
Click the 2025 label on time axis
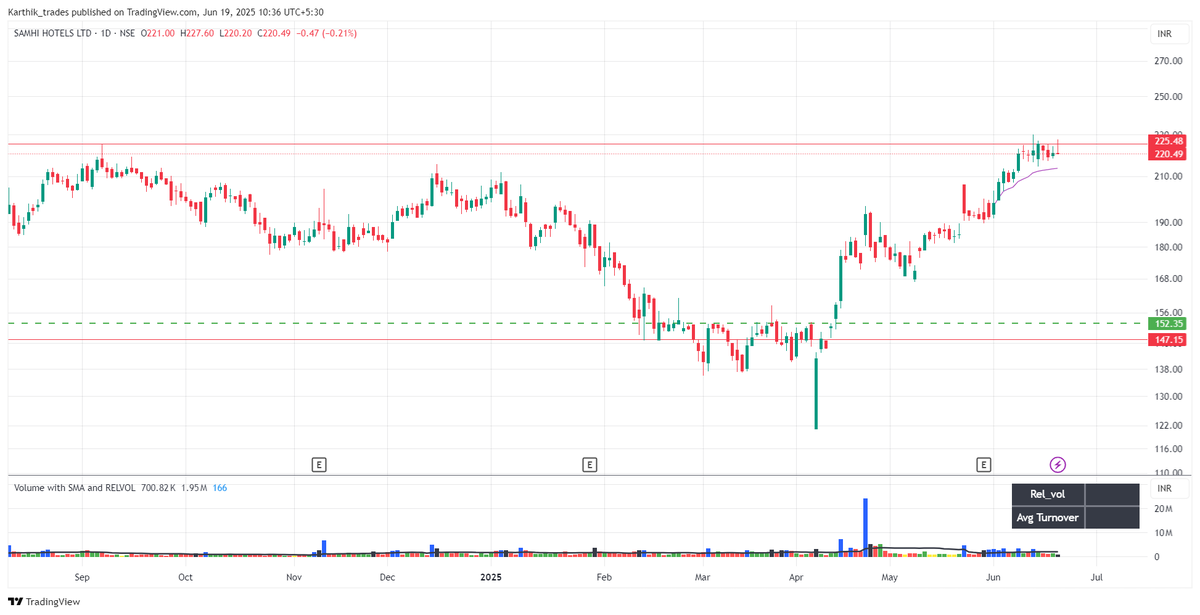(x=490, y=577)
